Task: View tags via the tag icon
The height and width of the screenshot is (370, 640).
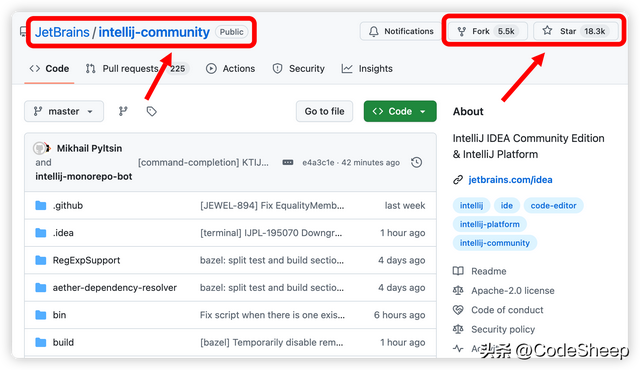Action: (x=151, y=111)
